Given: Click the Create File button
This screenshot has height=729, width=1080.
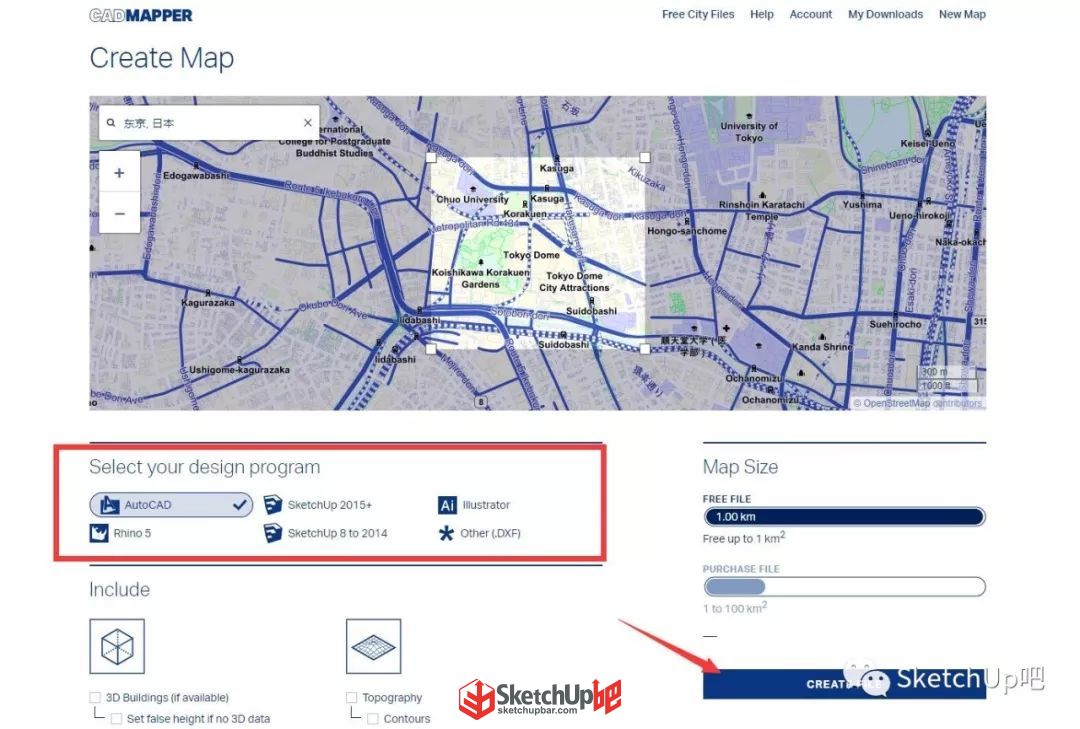Looking at the screenshot, I should click(x=844, y=684).
